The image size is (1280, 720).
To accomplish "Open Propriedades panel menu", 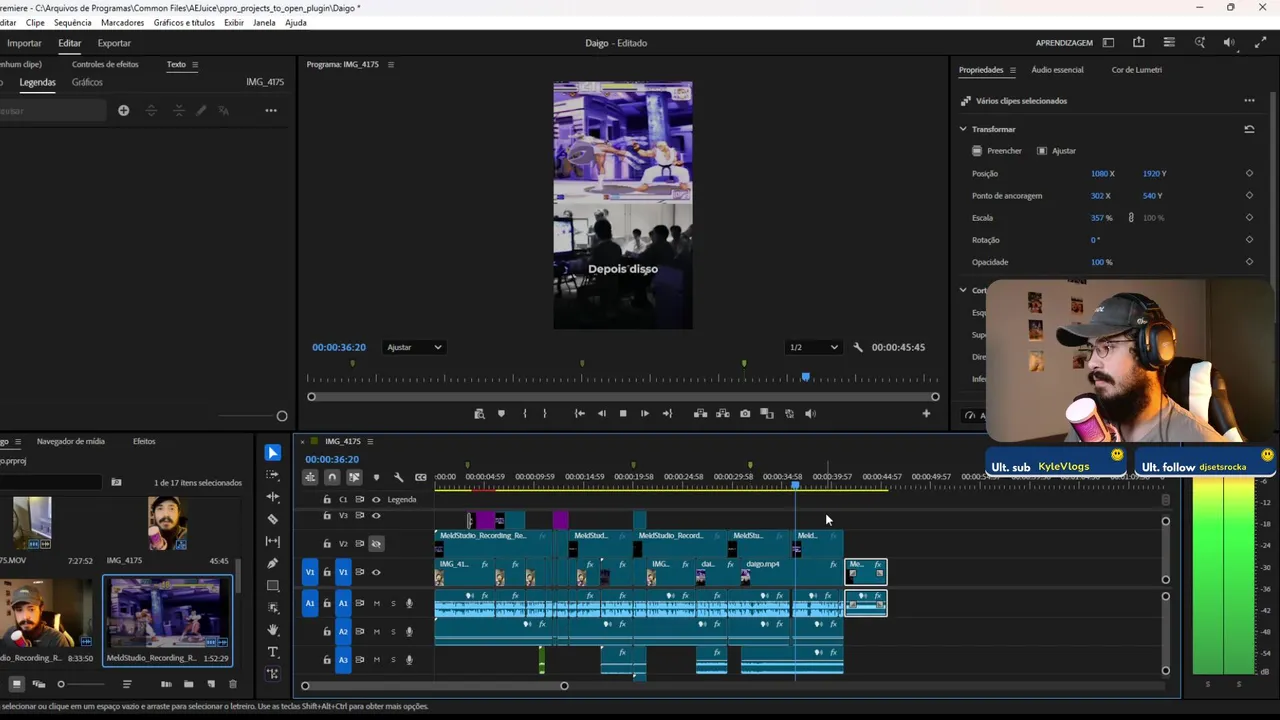I will click(1012, 70).
